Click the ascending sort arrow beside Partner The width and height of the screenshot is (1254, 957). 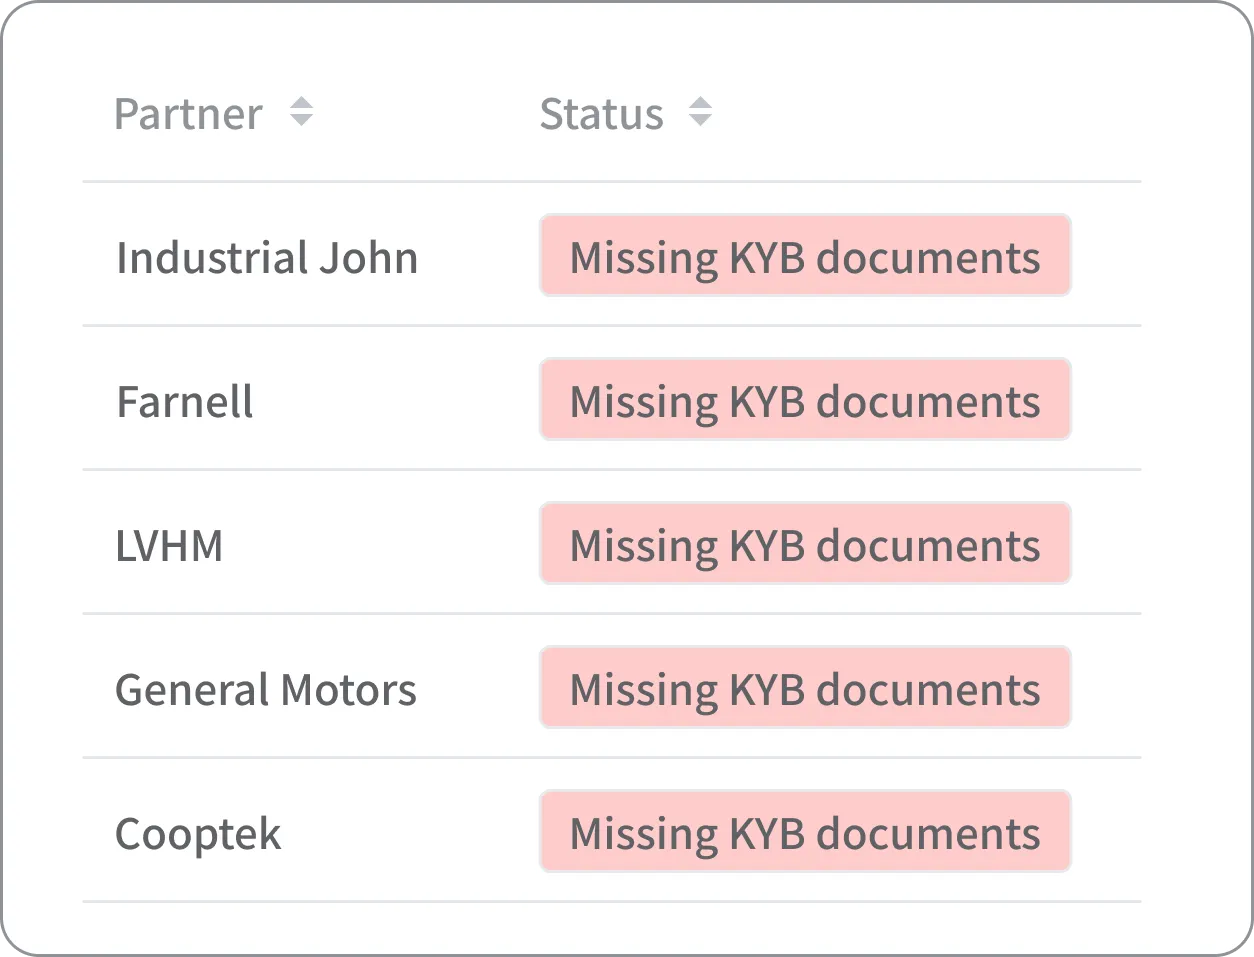point(301,103)
